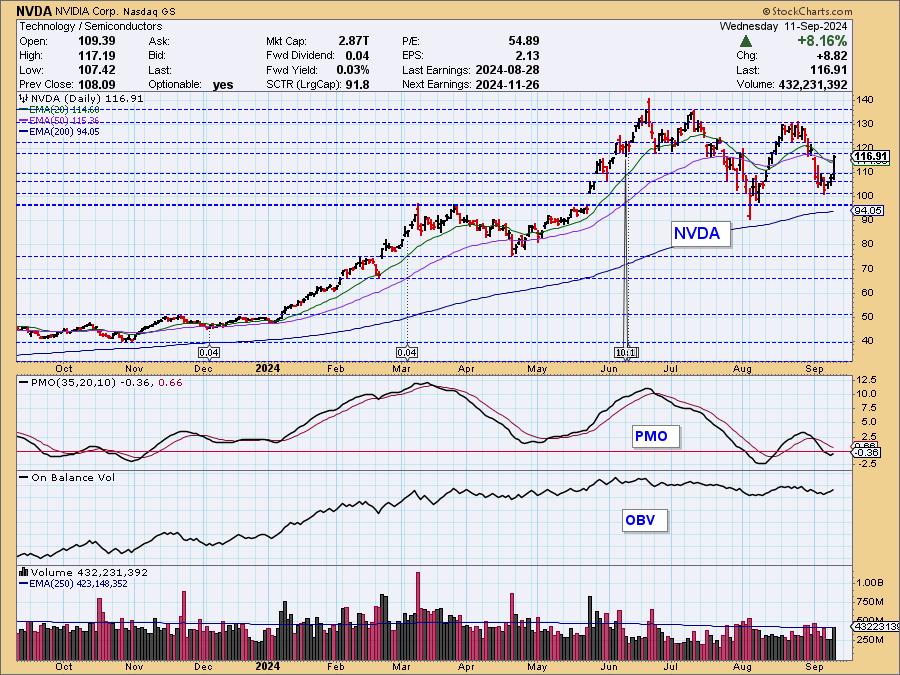Click the -0.36 PMO value tag
Viewport: 900px width, 675px height.
[865, 453]
